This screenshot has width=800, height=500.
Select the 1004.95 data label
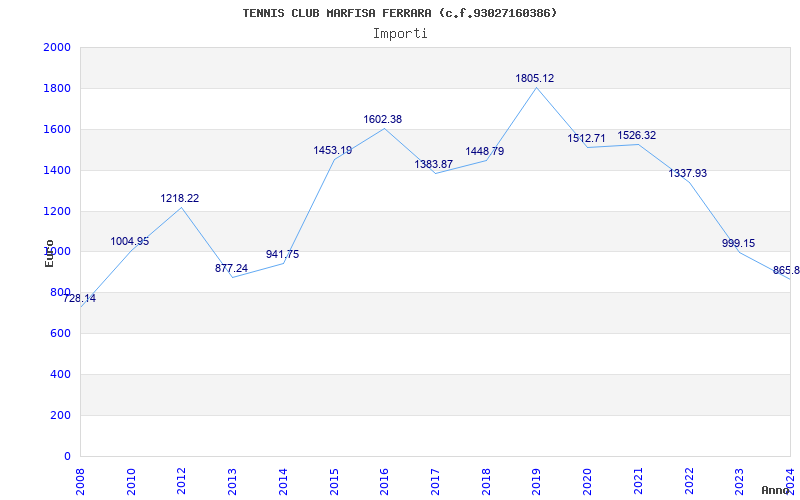pos(130,241)
